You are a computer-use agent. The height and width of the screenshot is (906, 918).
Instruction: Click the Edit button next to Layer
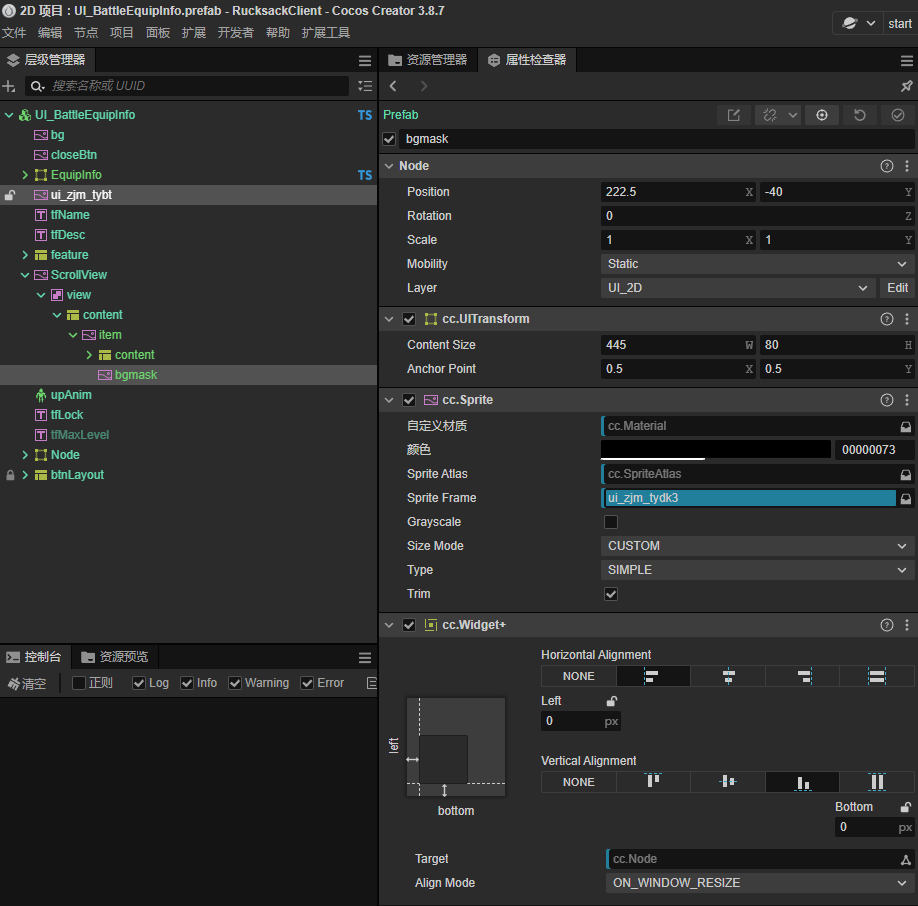coord(897,288)
